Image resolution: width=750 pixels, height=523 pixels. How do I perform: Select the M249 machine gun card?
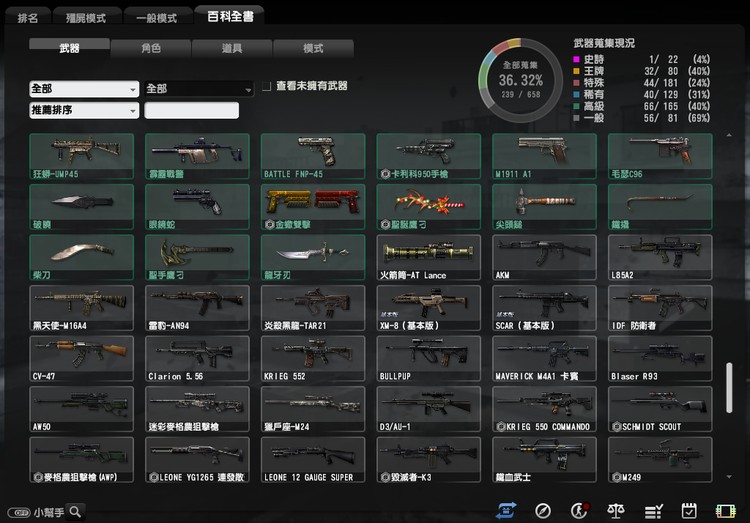click(660, 459)
